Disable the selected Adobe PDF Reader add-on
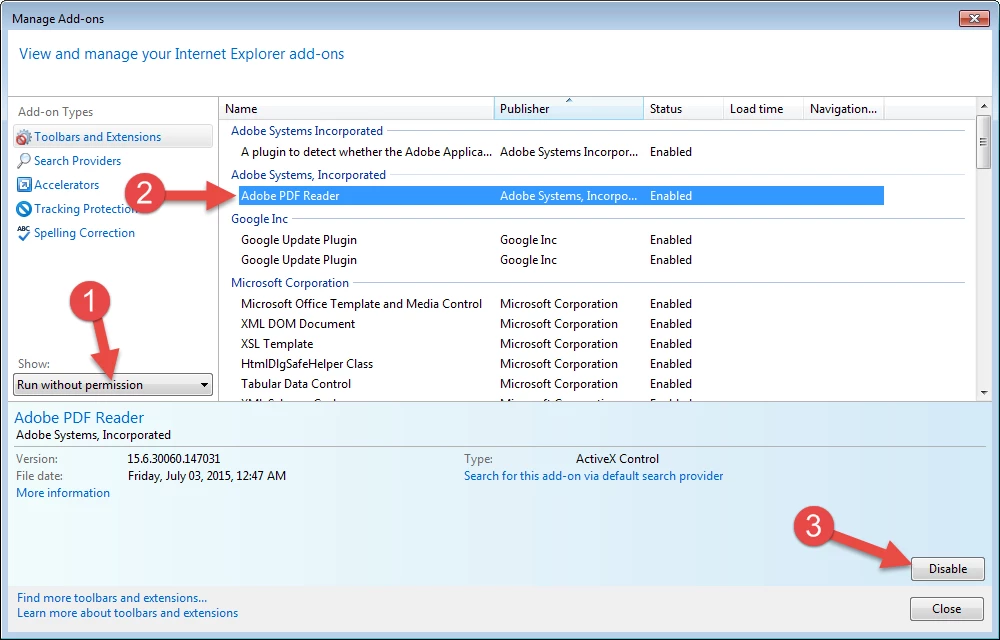 [948, 569]
